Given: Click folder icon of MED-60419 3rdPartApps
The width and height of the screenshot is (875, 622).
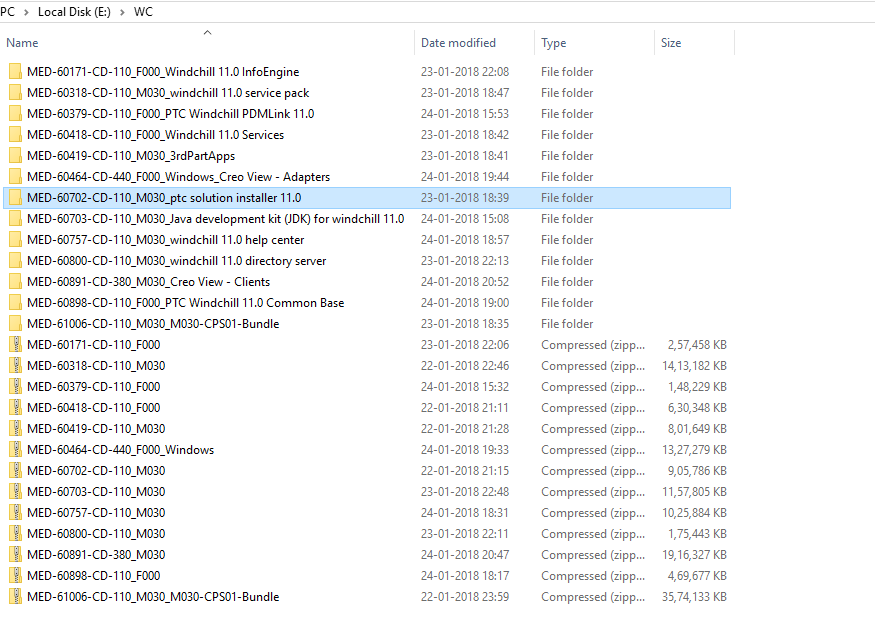Looking at the screenshot, I should click(x=16, y=156).
